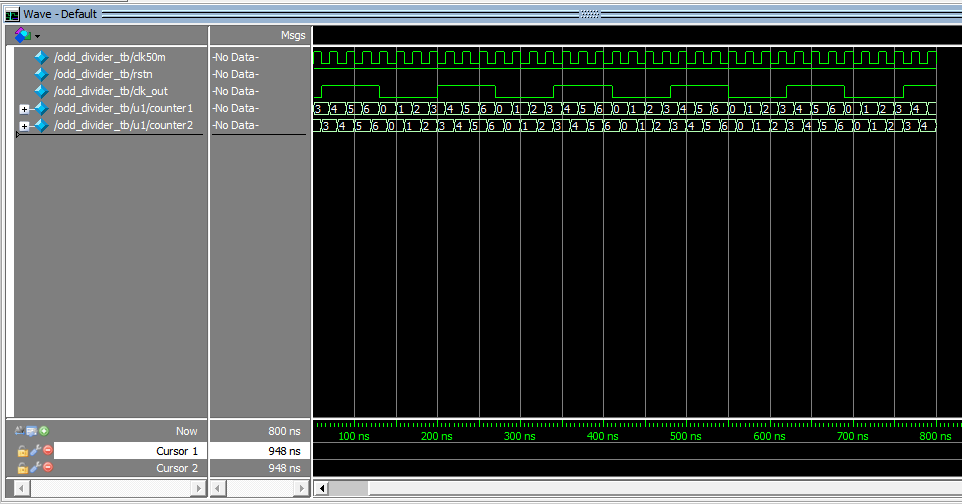
Task: Click the Msgs pane scroll left arrow
Action: tap(218, 489)
